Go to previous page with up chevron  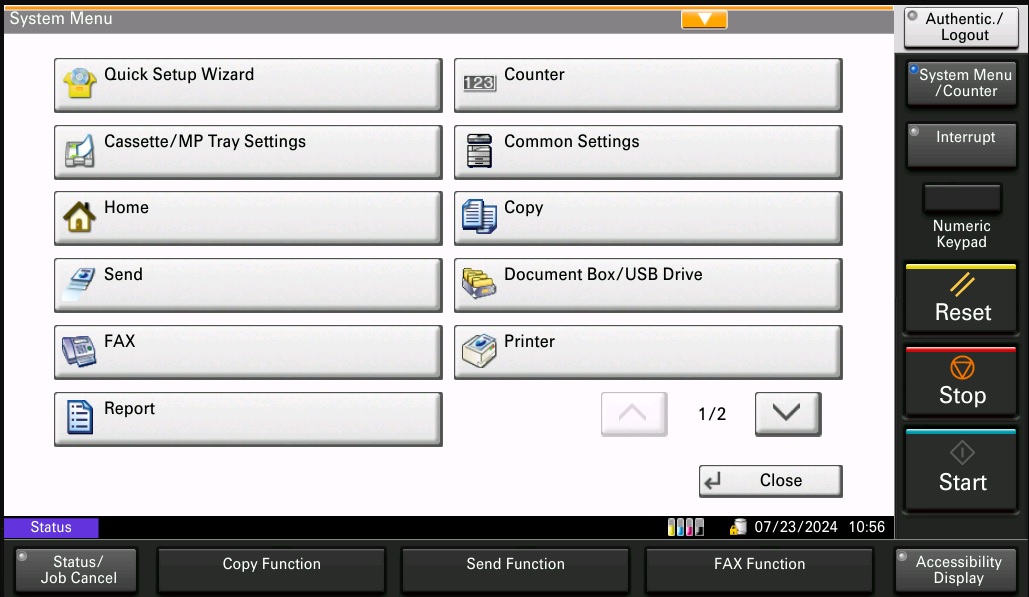click(x=634, y=413)
